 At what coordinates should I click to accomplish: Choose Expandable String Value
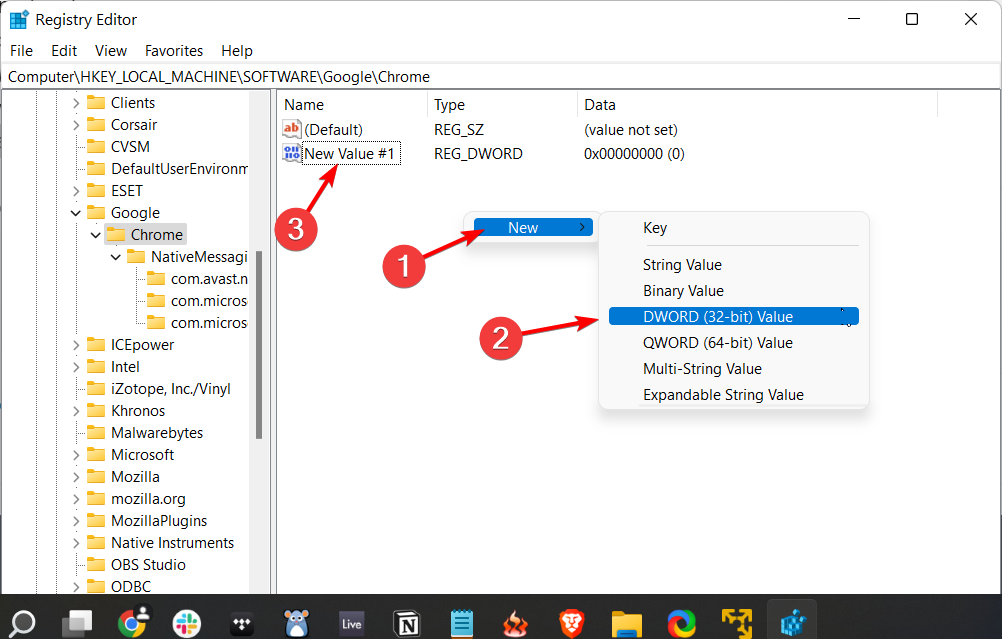734,395
